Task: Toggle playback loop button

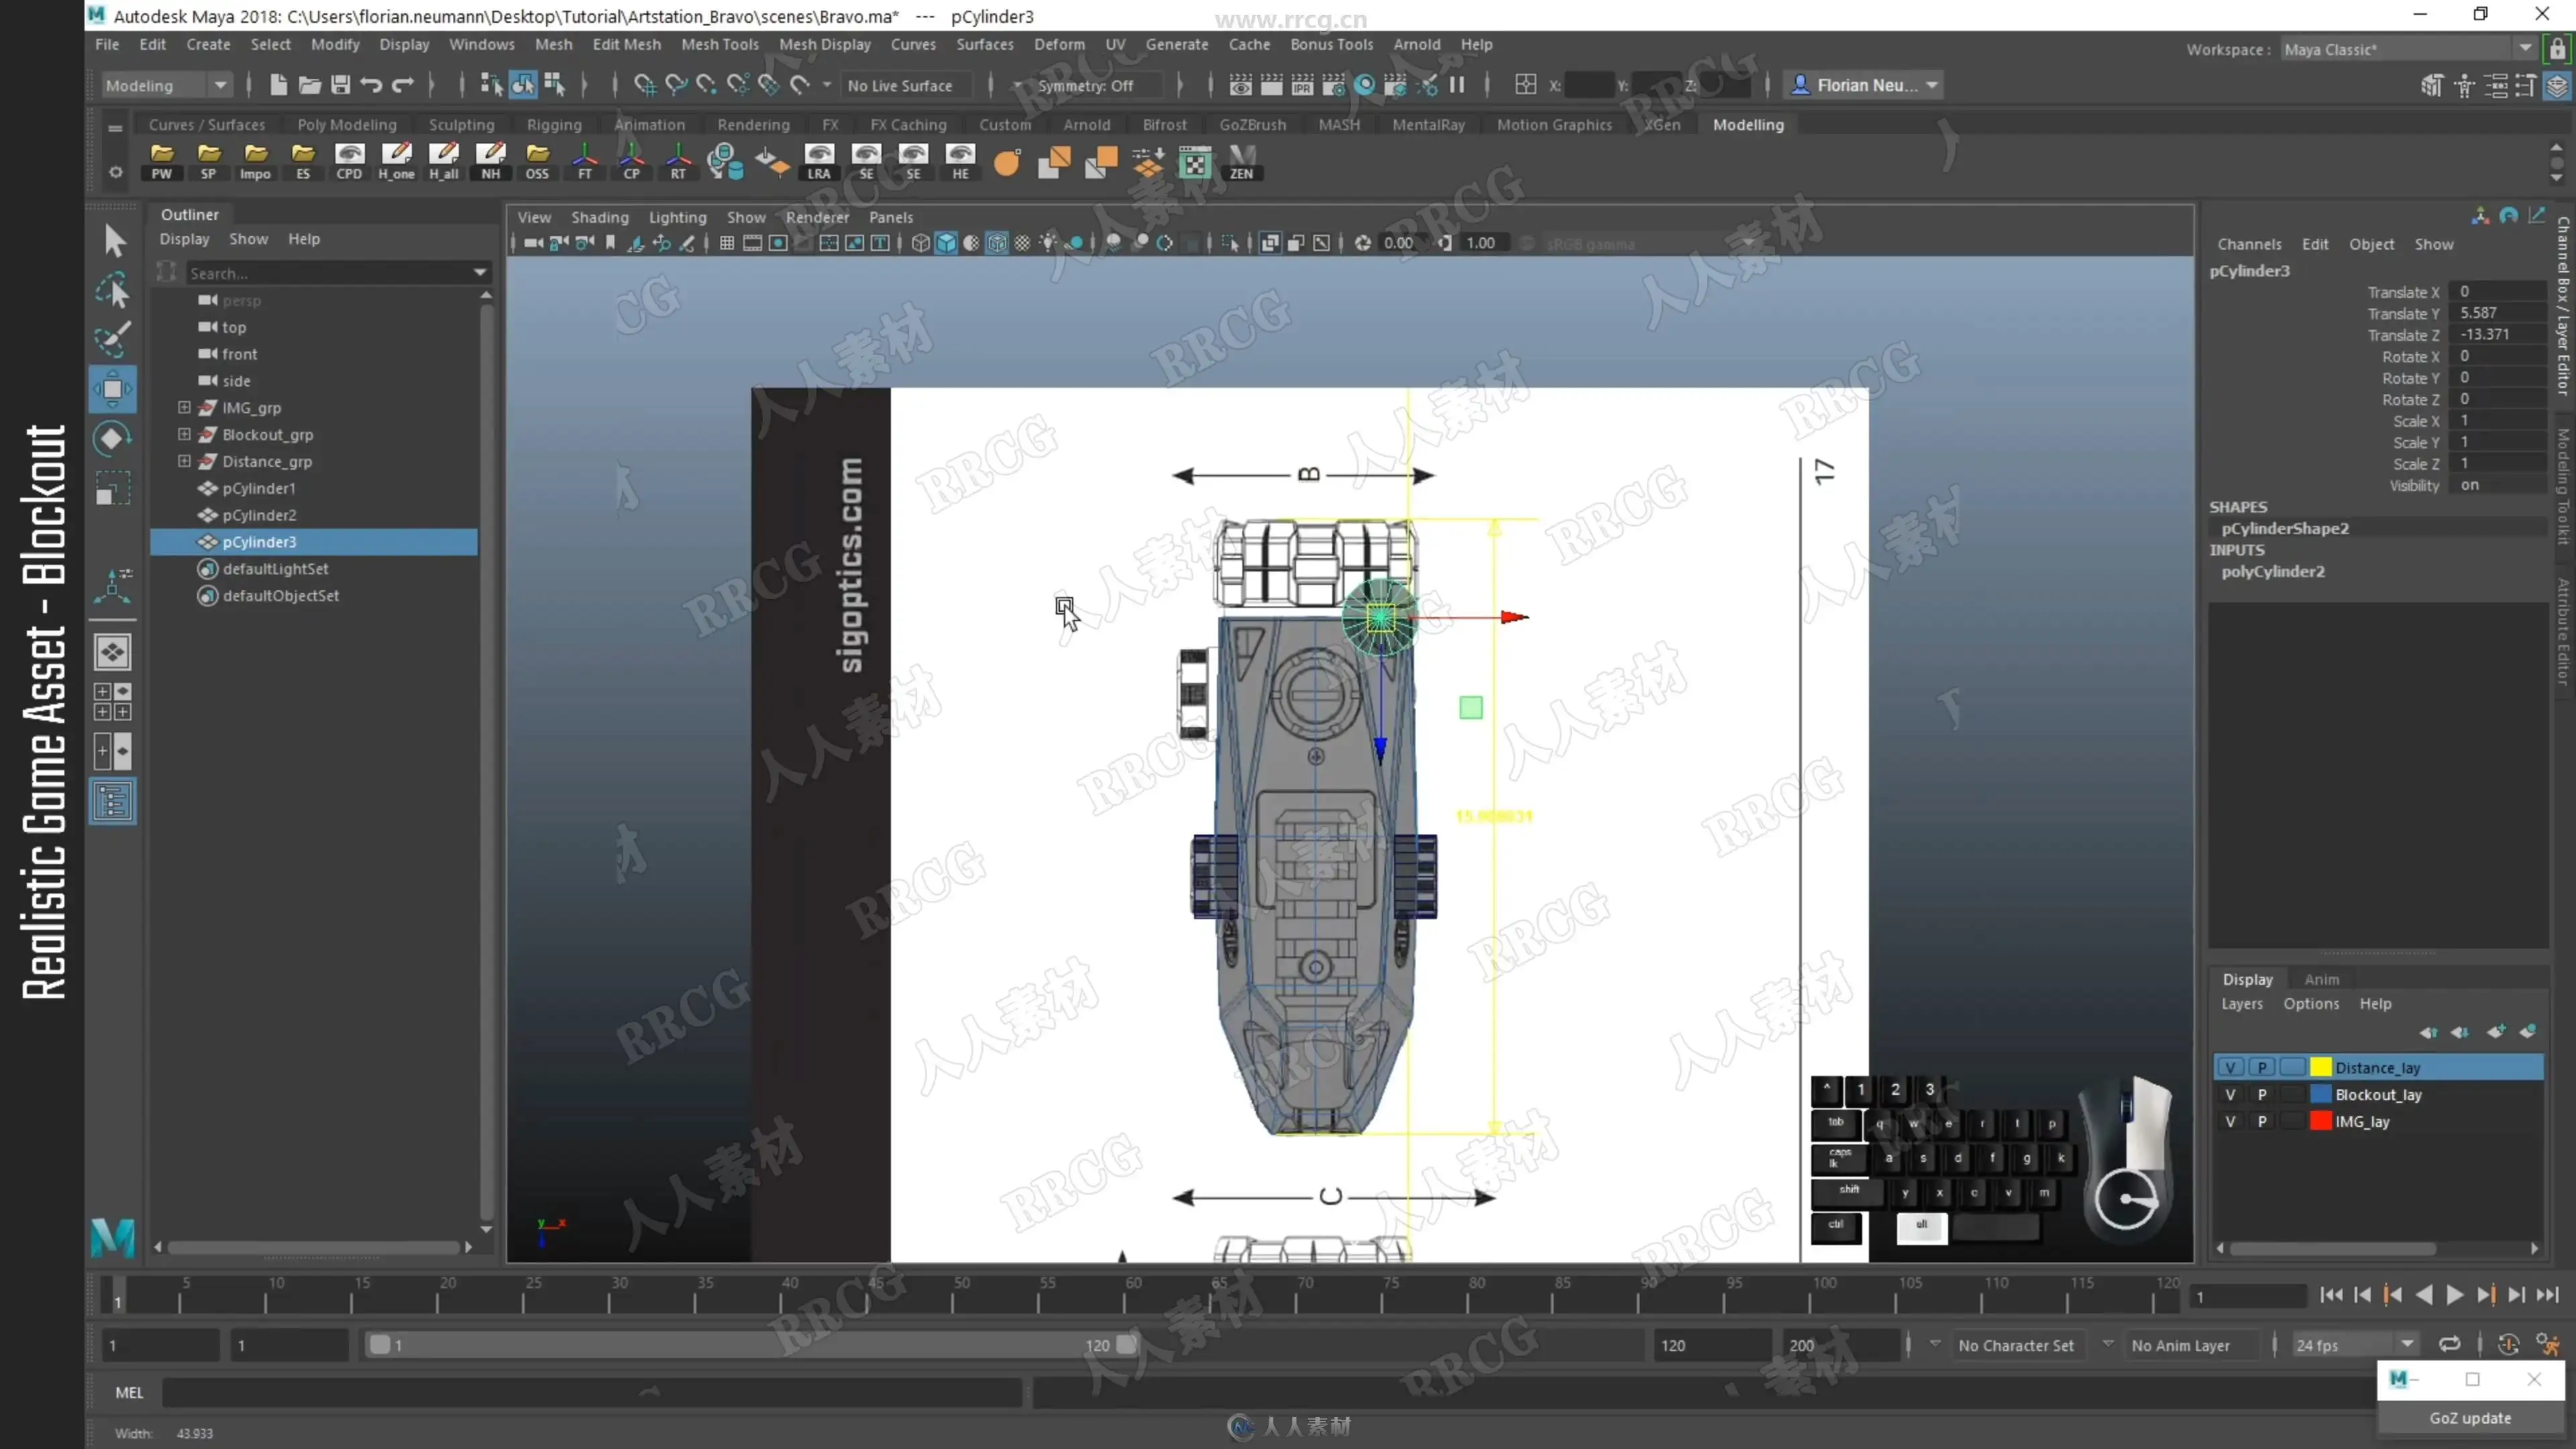Action: (2449, 1344)
